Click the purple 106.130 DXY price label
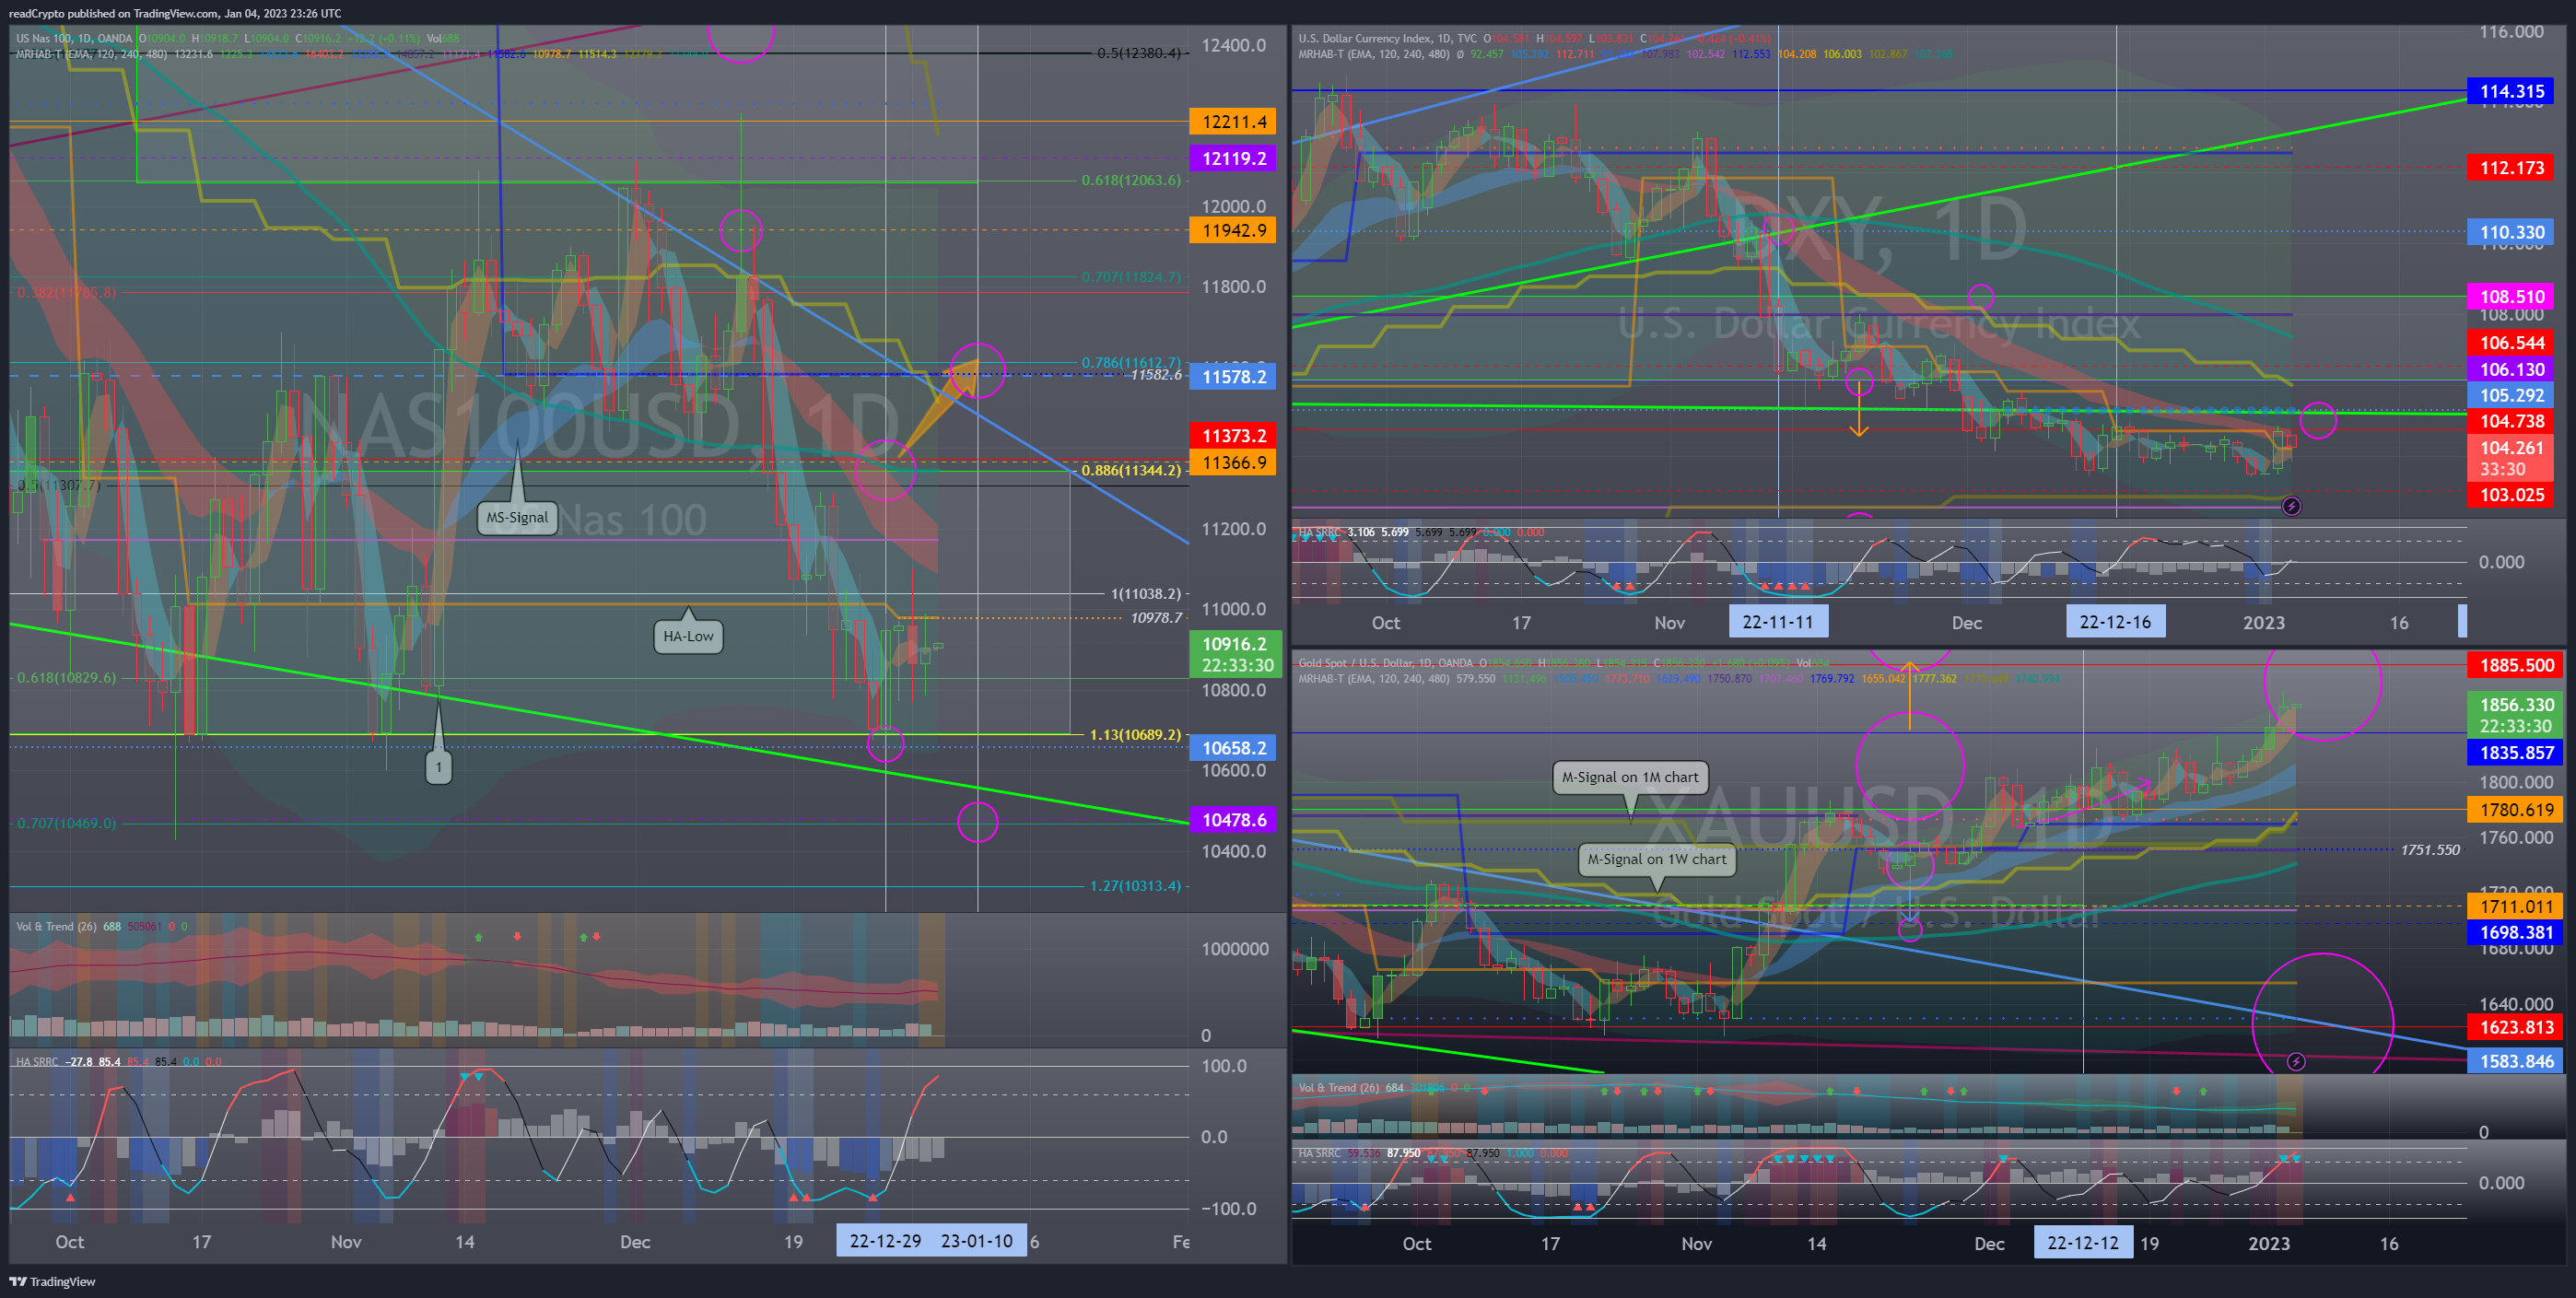The image size is (2576, 1298). [x=2510, y=369]
